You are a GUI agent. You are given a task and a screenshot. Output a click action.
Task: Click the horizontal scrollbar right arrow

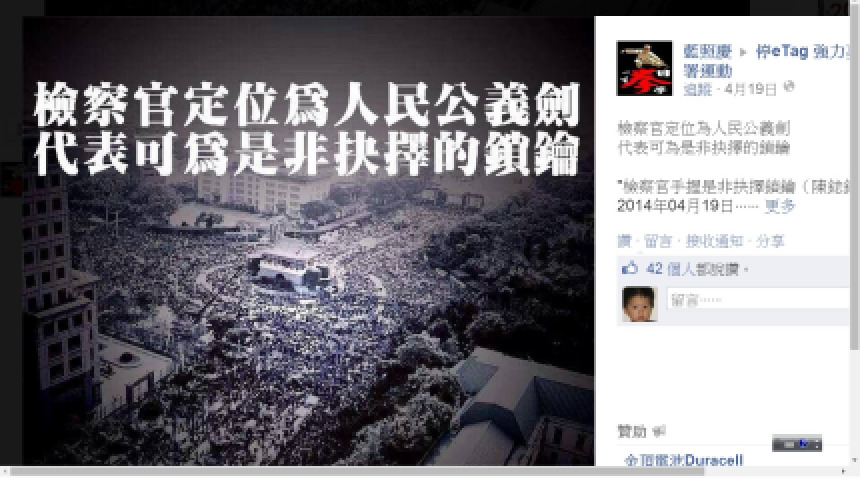843,472
